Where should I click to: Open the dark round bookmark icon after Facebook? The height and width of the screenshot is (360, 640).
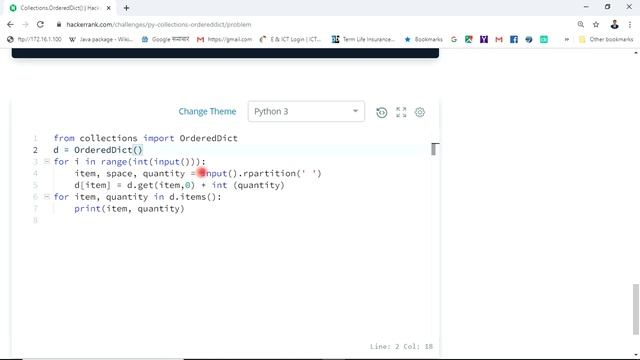click(529, 39)
